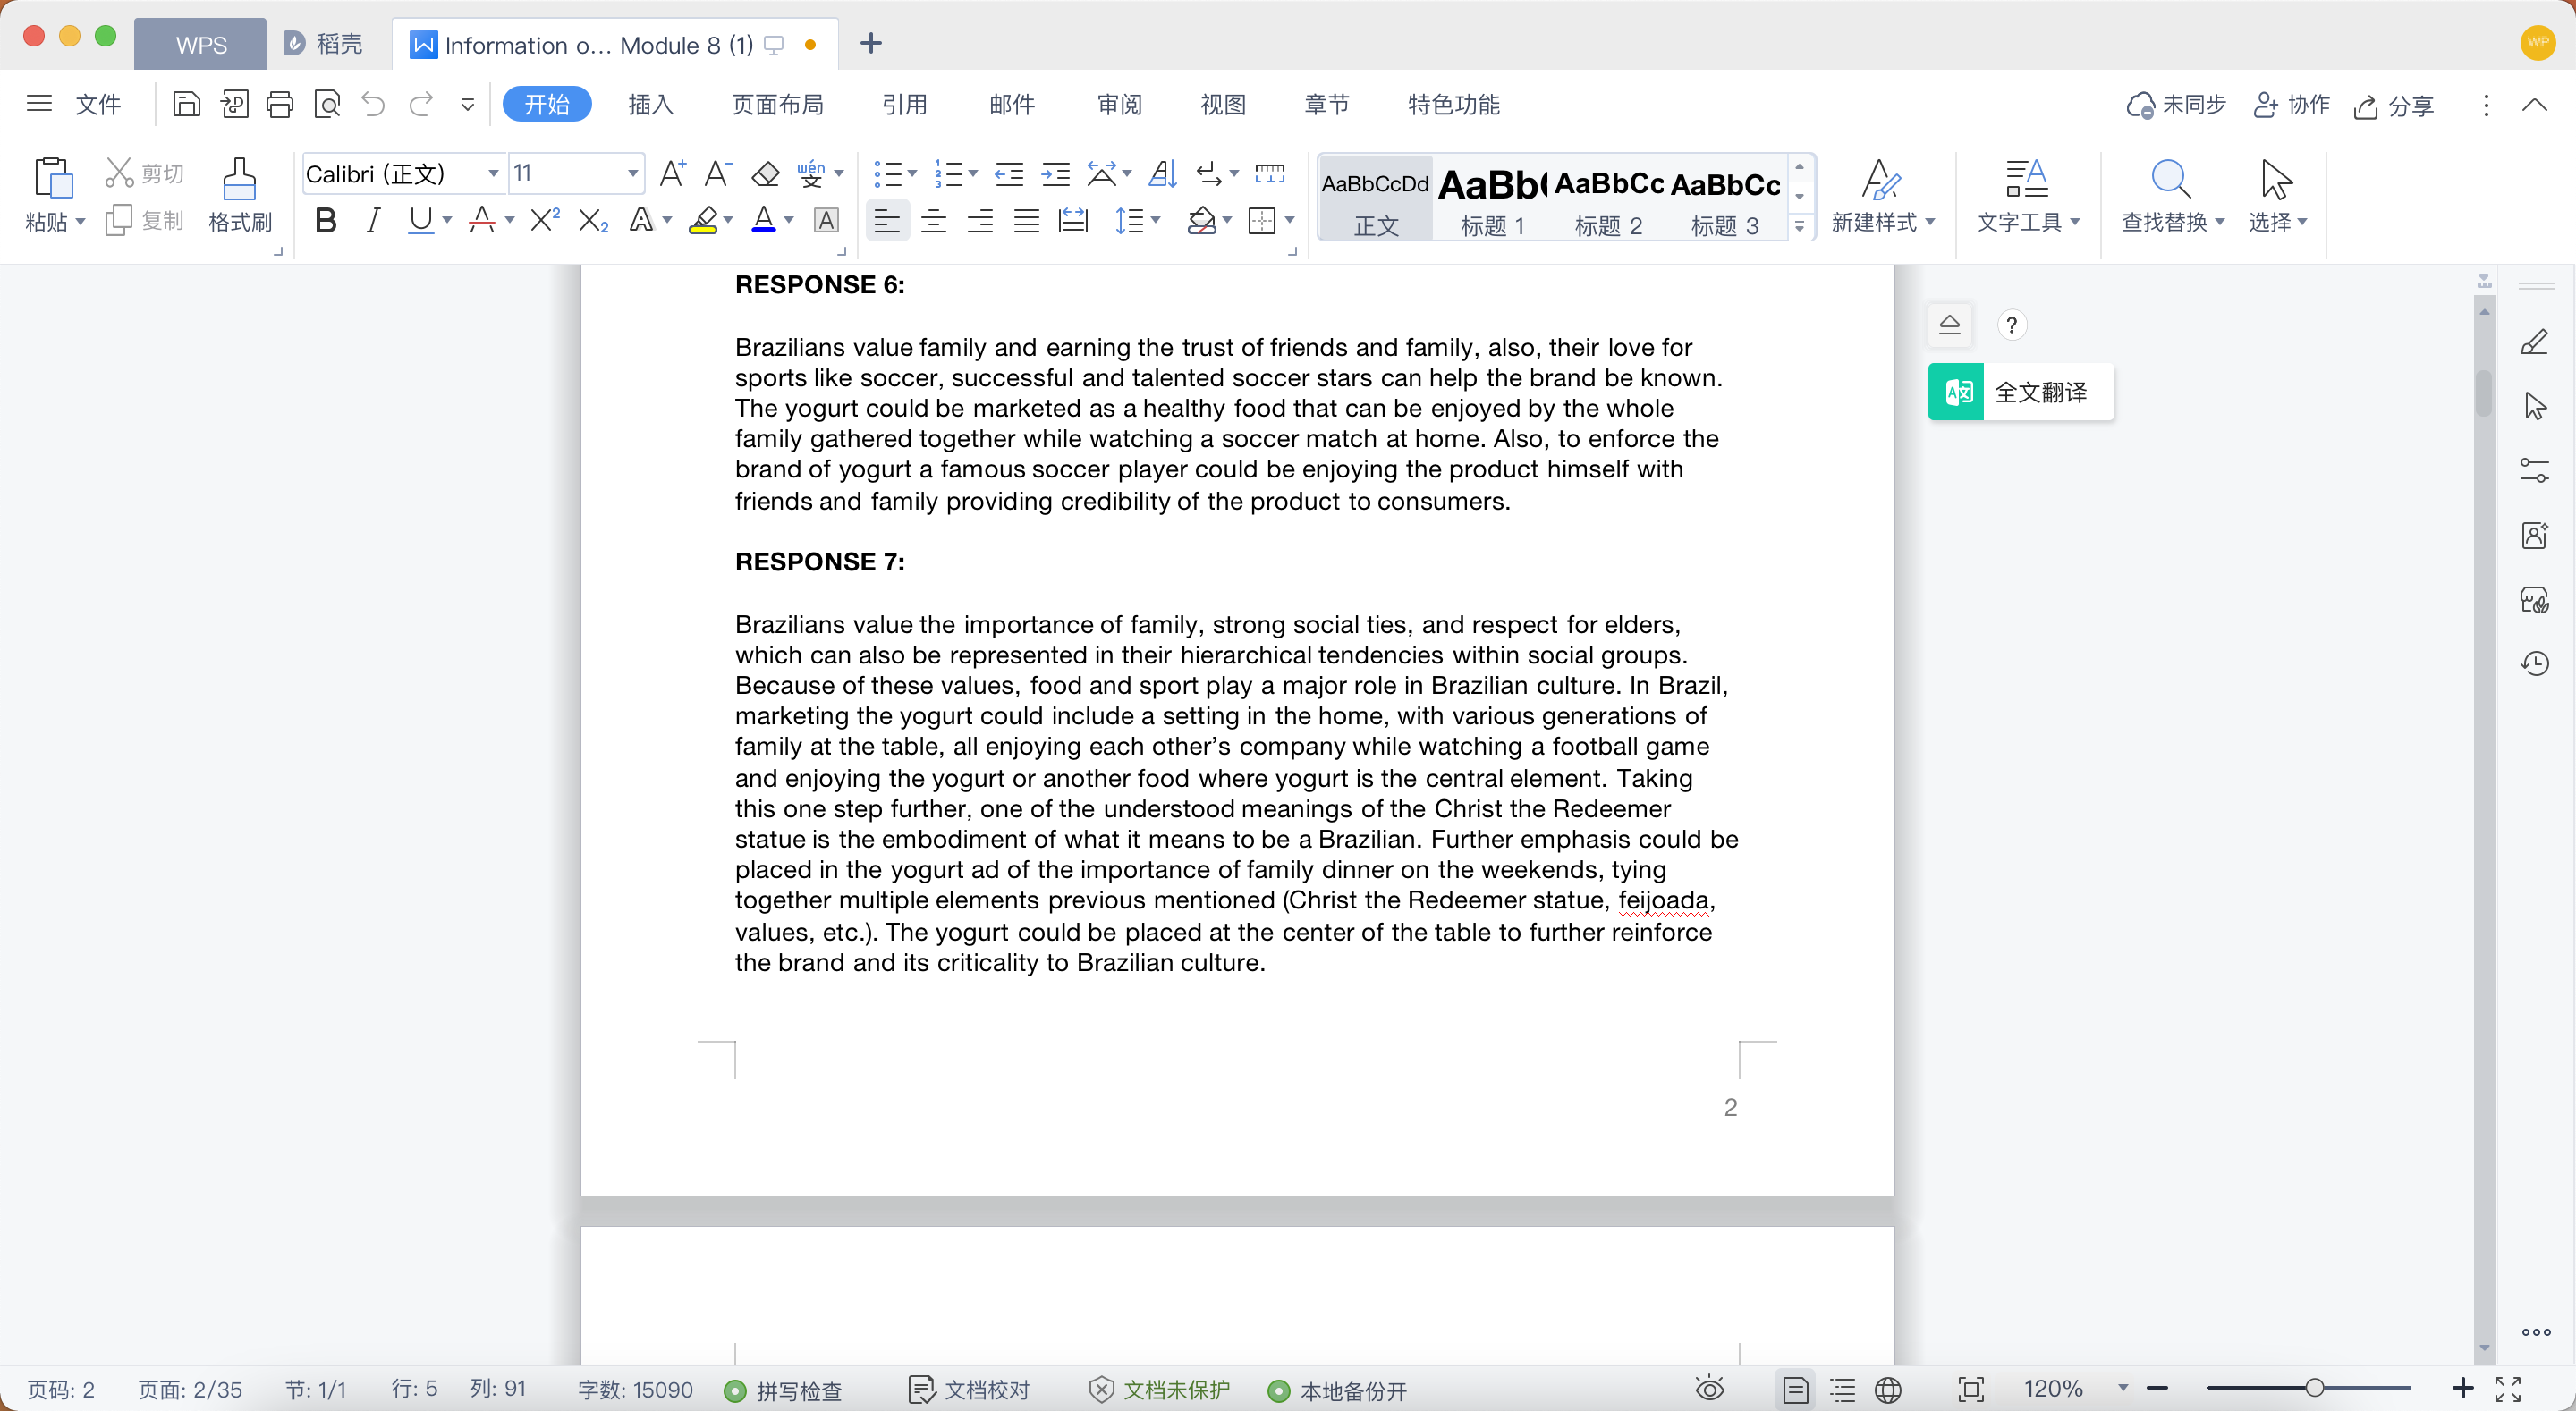Click the Save icon in quick toolbar
The image size is (2576, 1411).
(186, 104)
